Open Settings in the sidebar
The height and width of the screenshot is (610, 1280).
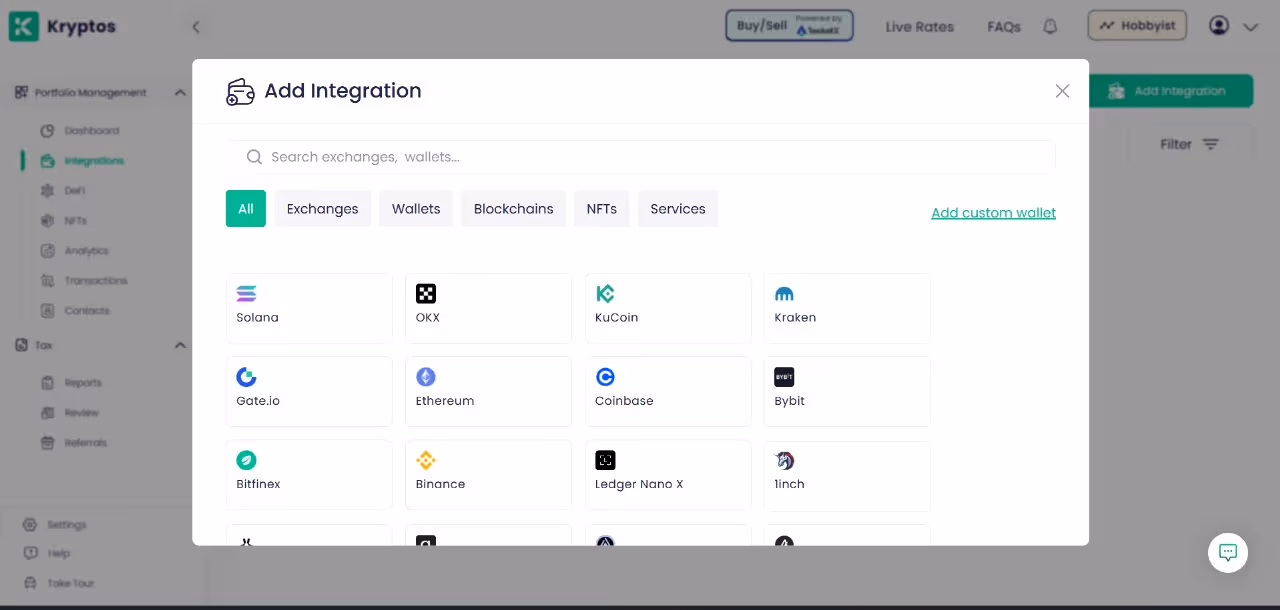tap(55, 525)
